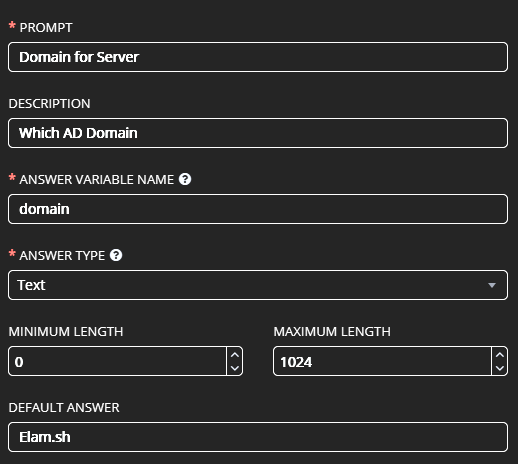Click the ANSWER VARIABLE NAME label text
The height and width of the screenshot is (464, 518).
click(97, 180)
